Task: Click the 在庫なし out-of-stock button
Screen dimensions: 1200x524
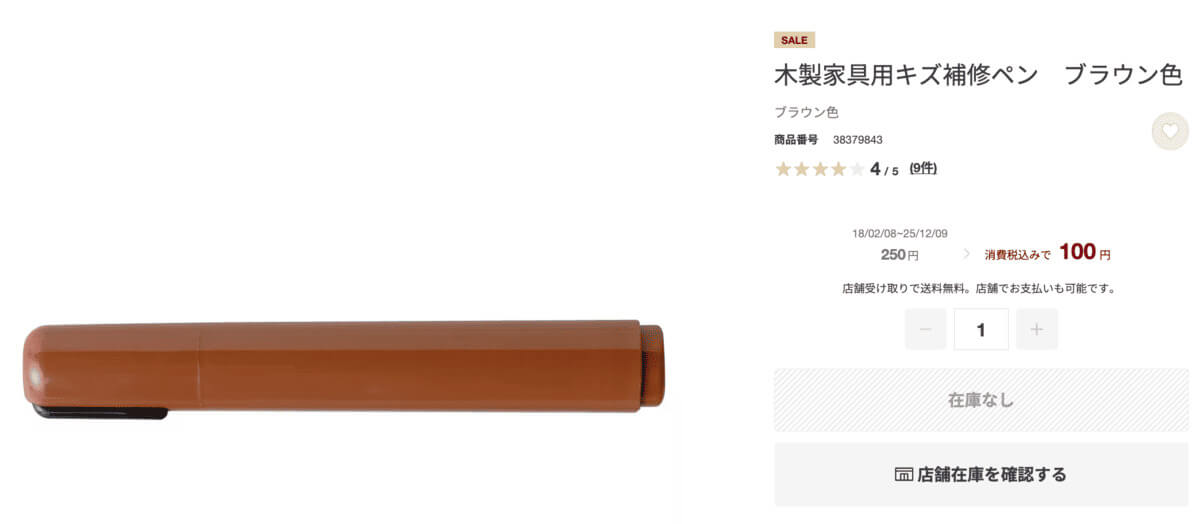Action: point(981,400)
